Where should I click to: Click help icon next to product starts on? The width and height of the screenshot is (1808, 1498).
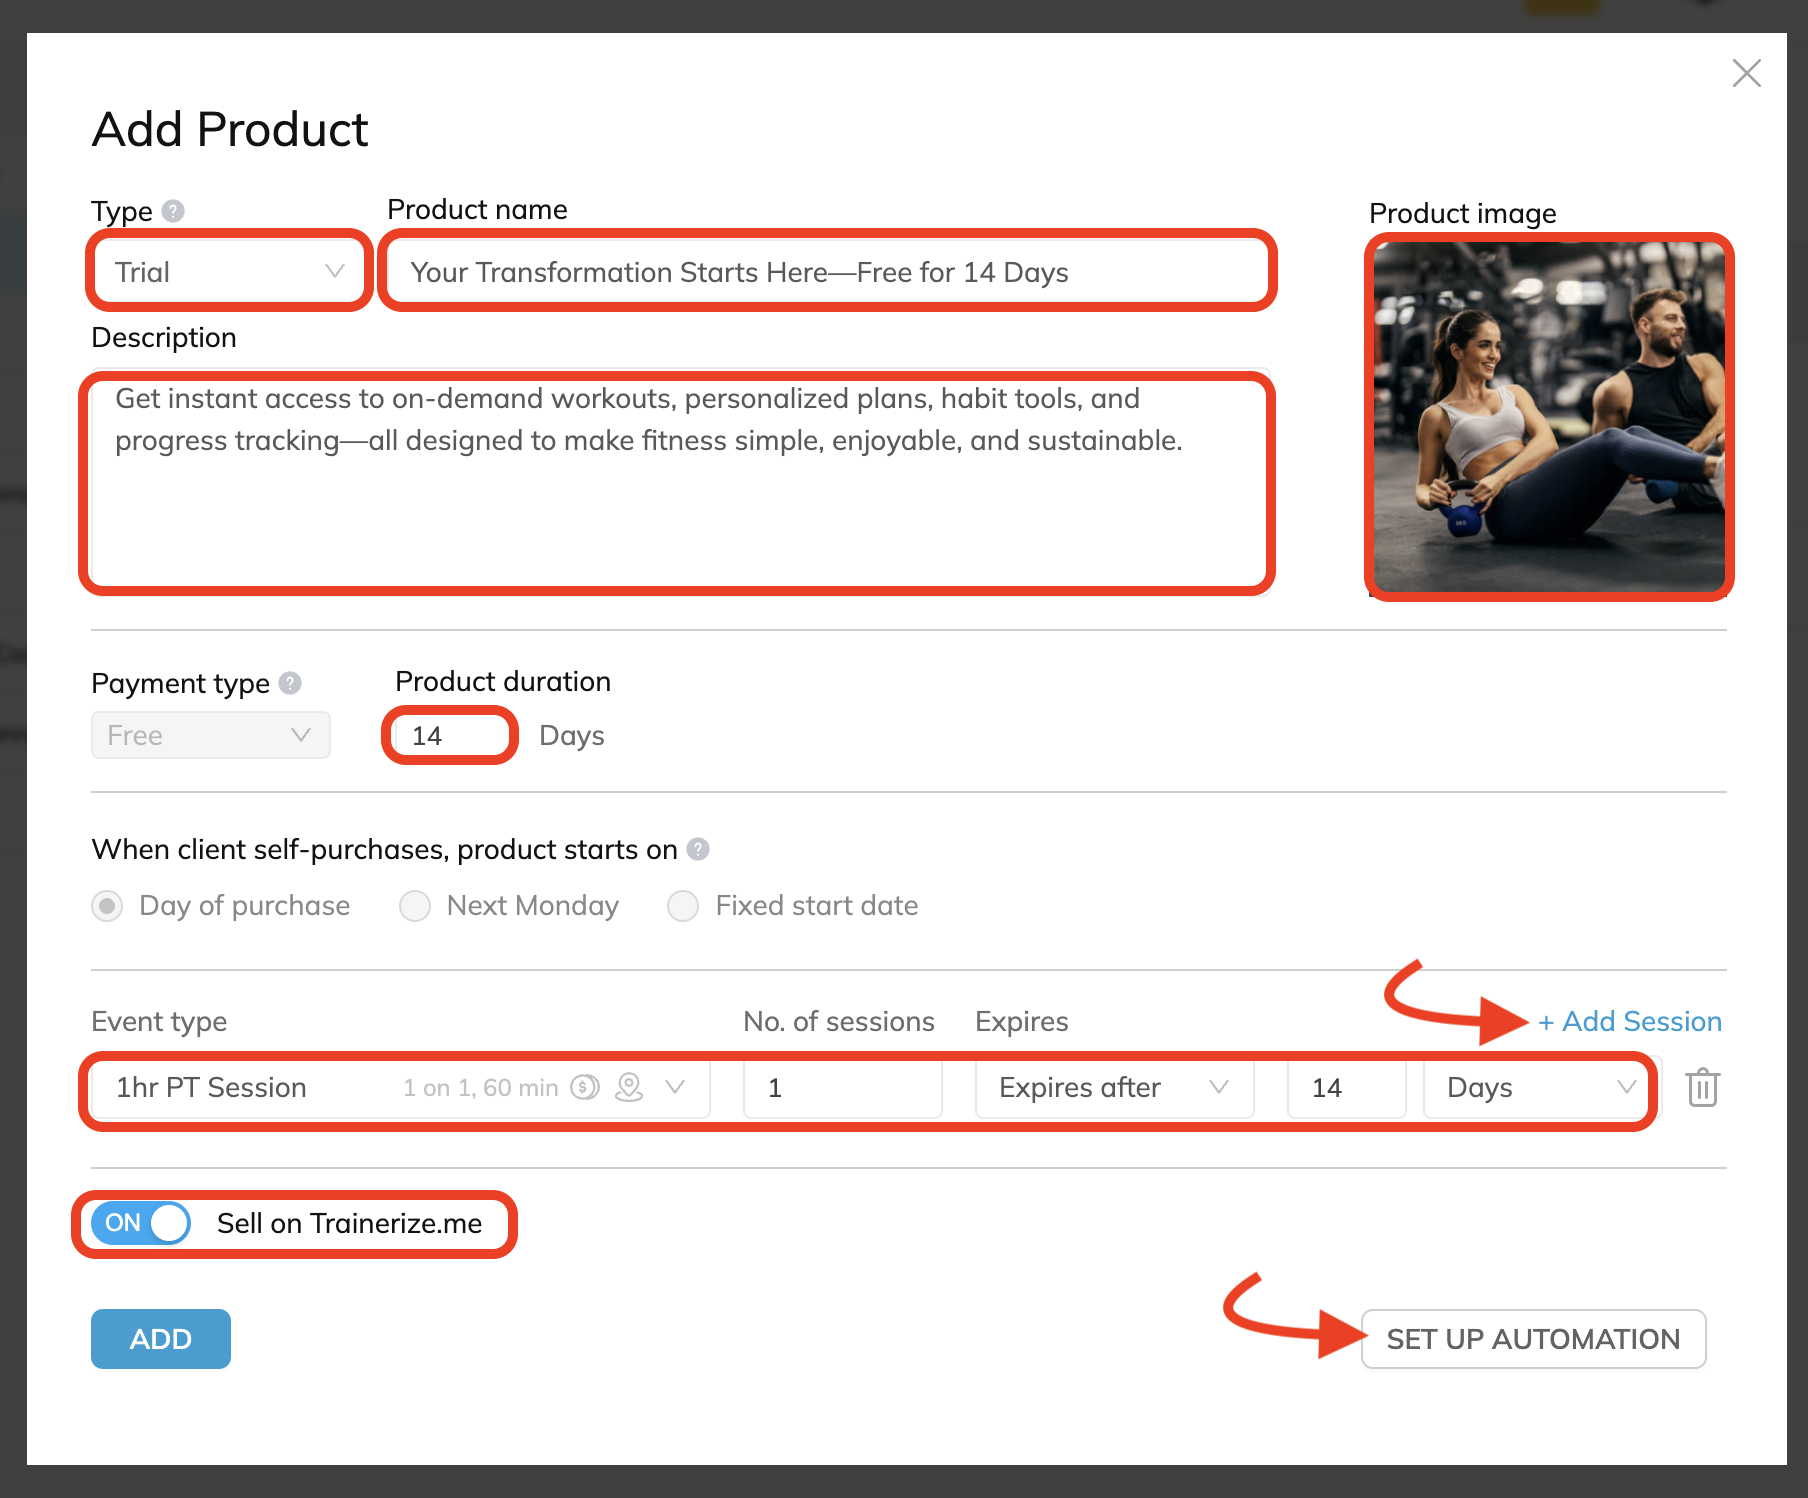(x=698, y=849)
